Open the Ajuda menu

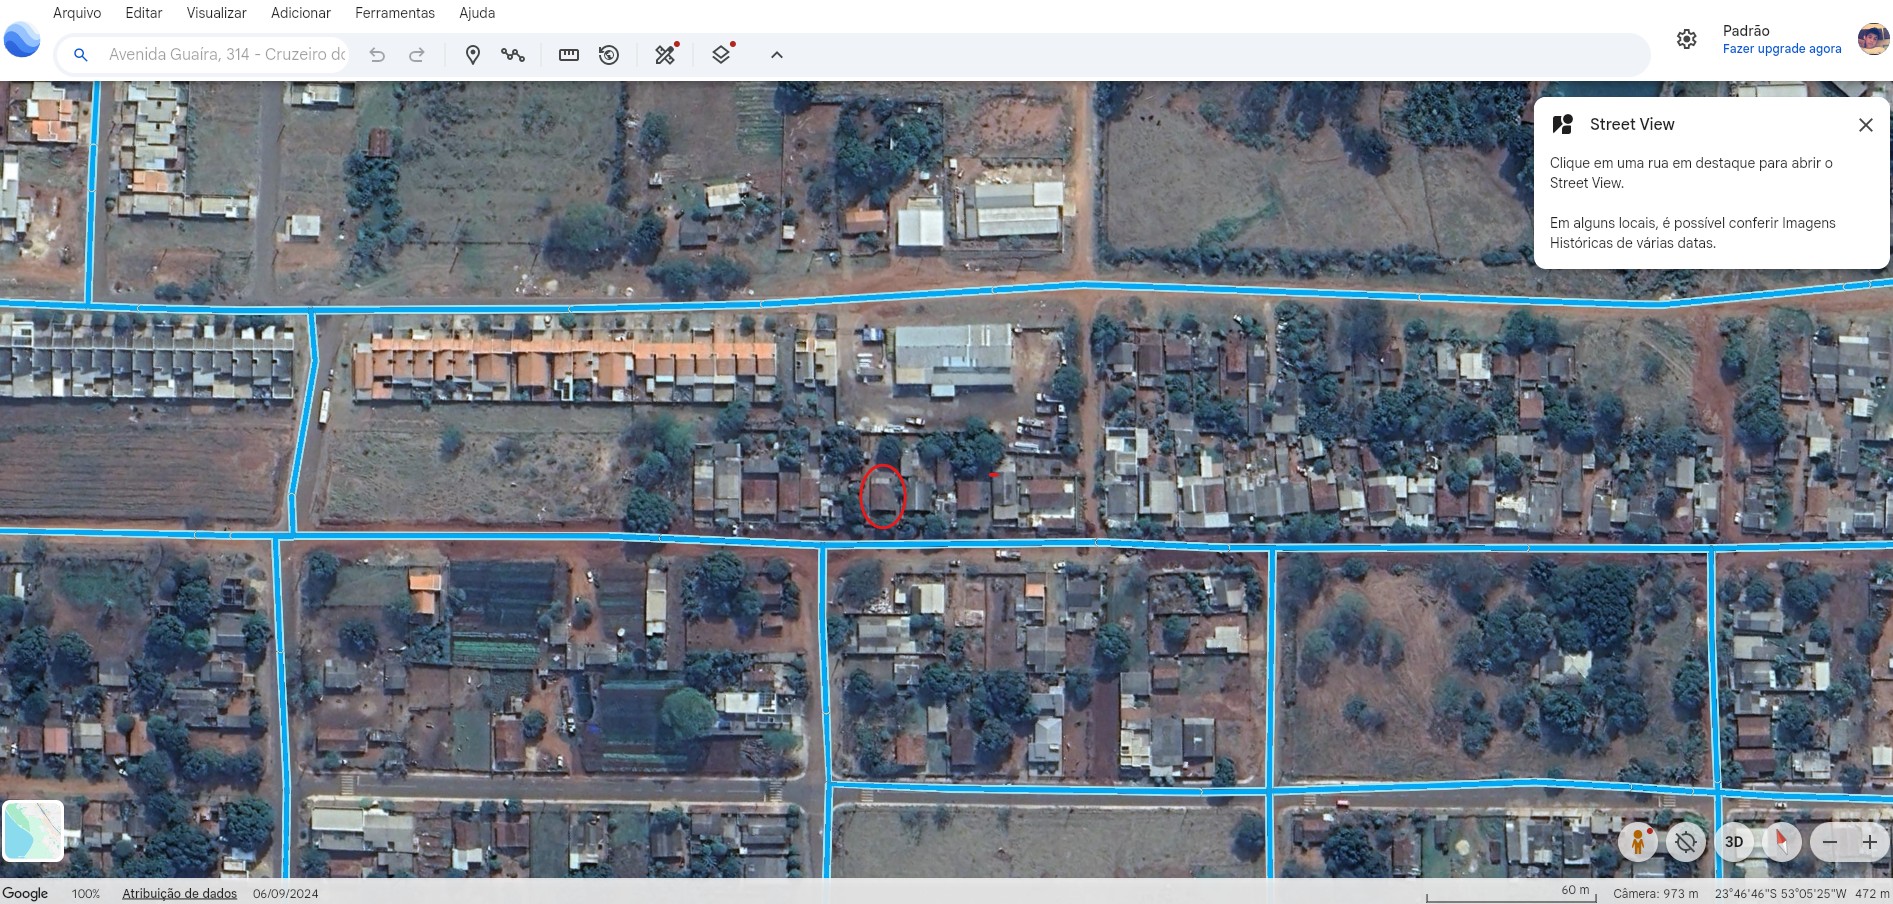477,13
